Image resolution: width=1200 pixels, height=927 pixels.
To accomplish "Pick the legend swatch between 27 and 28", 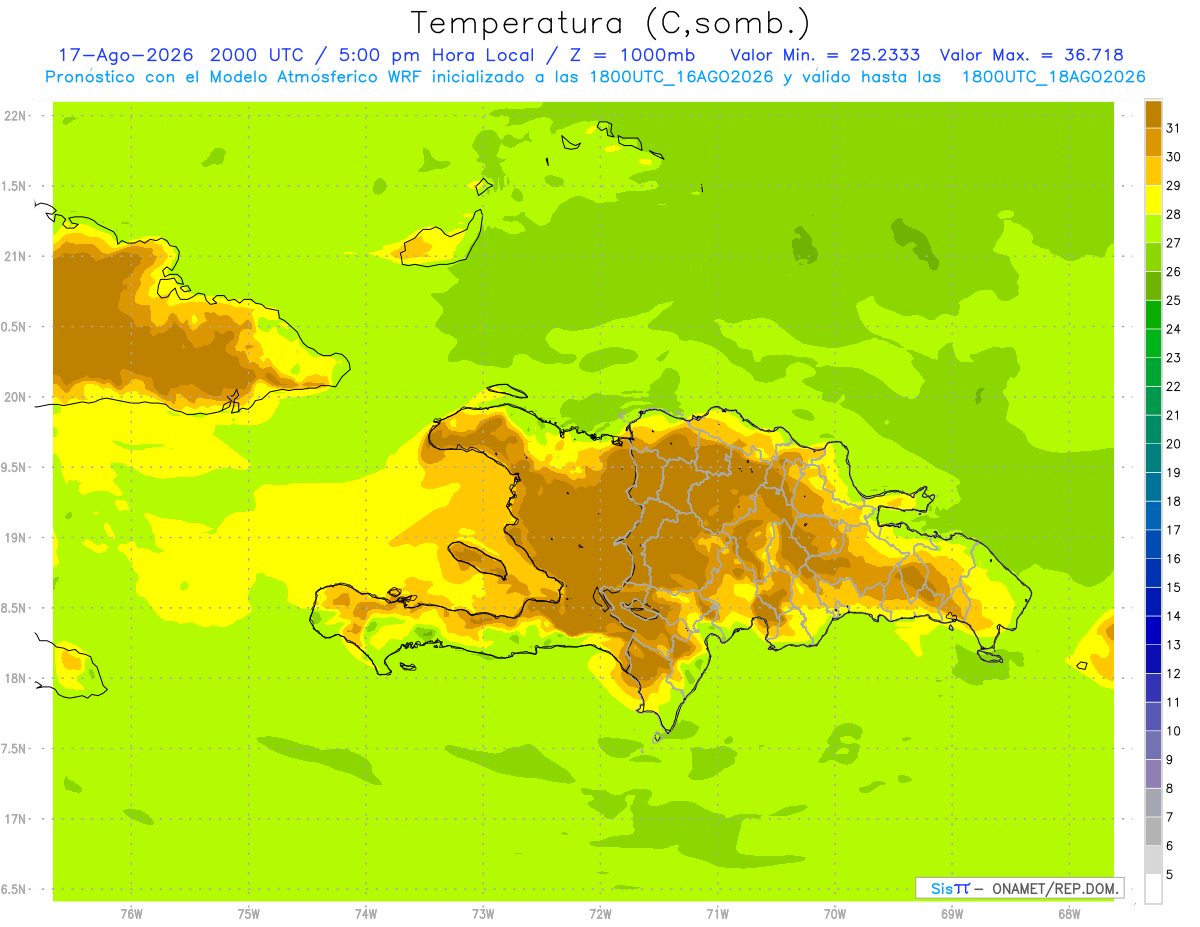I will pos(1153,228).
